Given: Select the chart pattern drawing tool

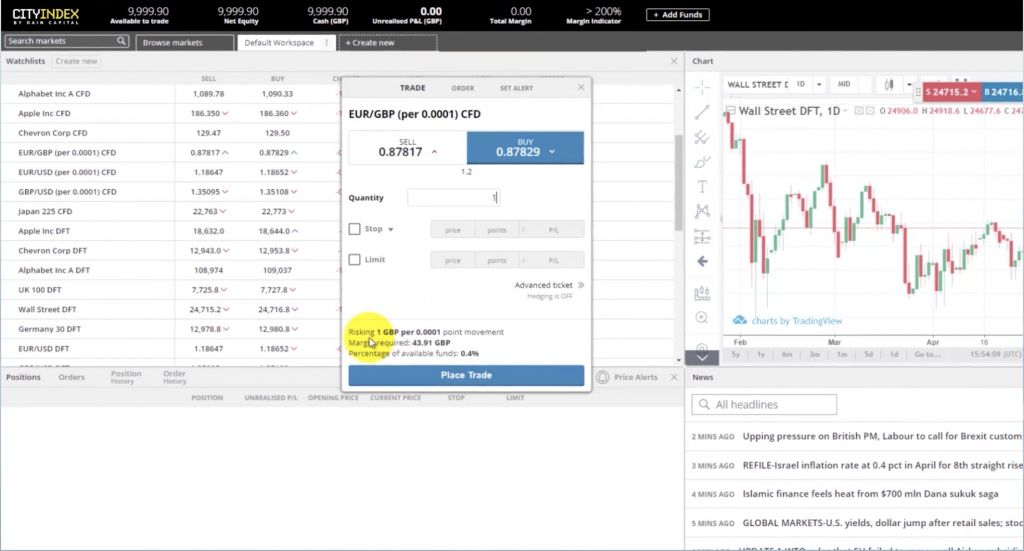Looking at the screenshot, I should coord(702,212).
